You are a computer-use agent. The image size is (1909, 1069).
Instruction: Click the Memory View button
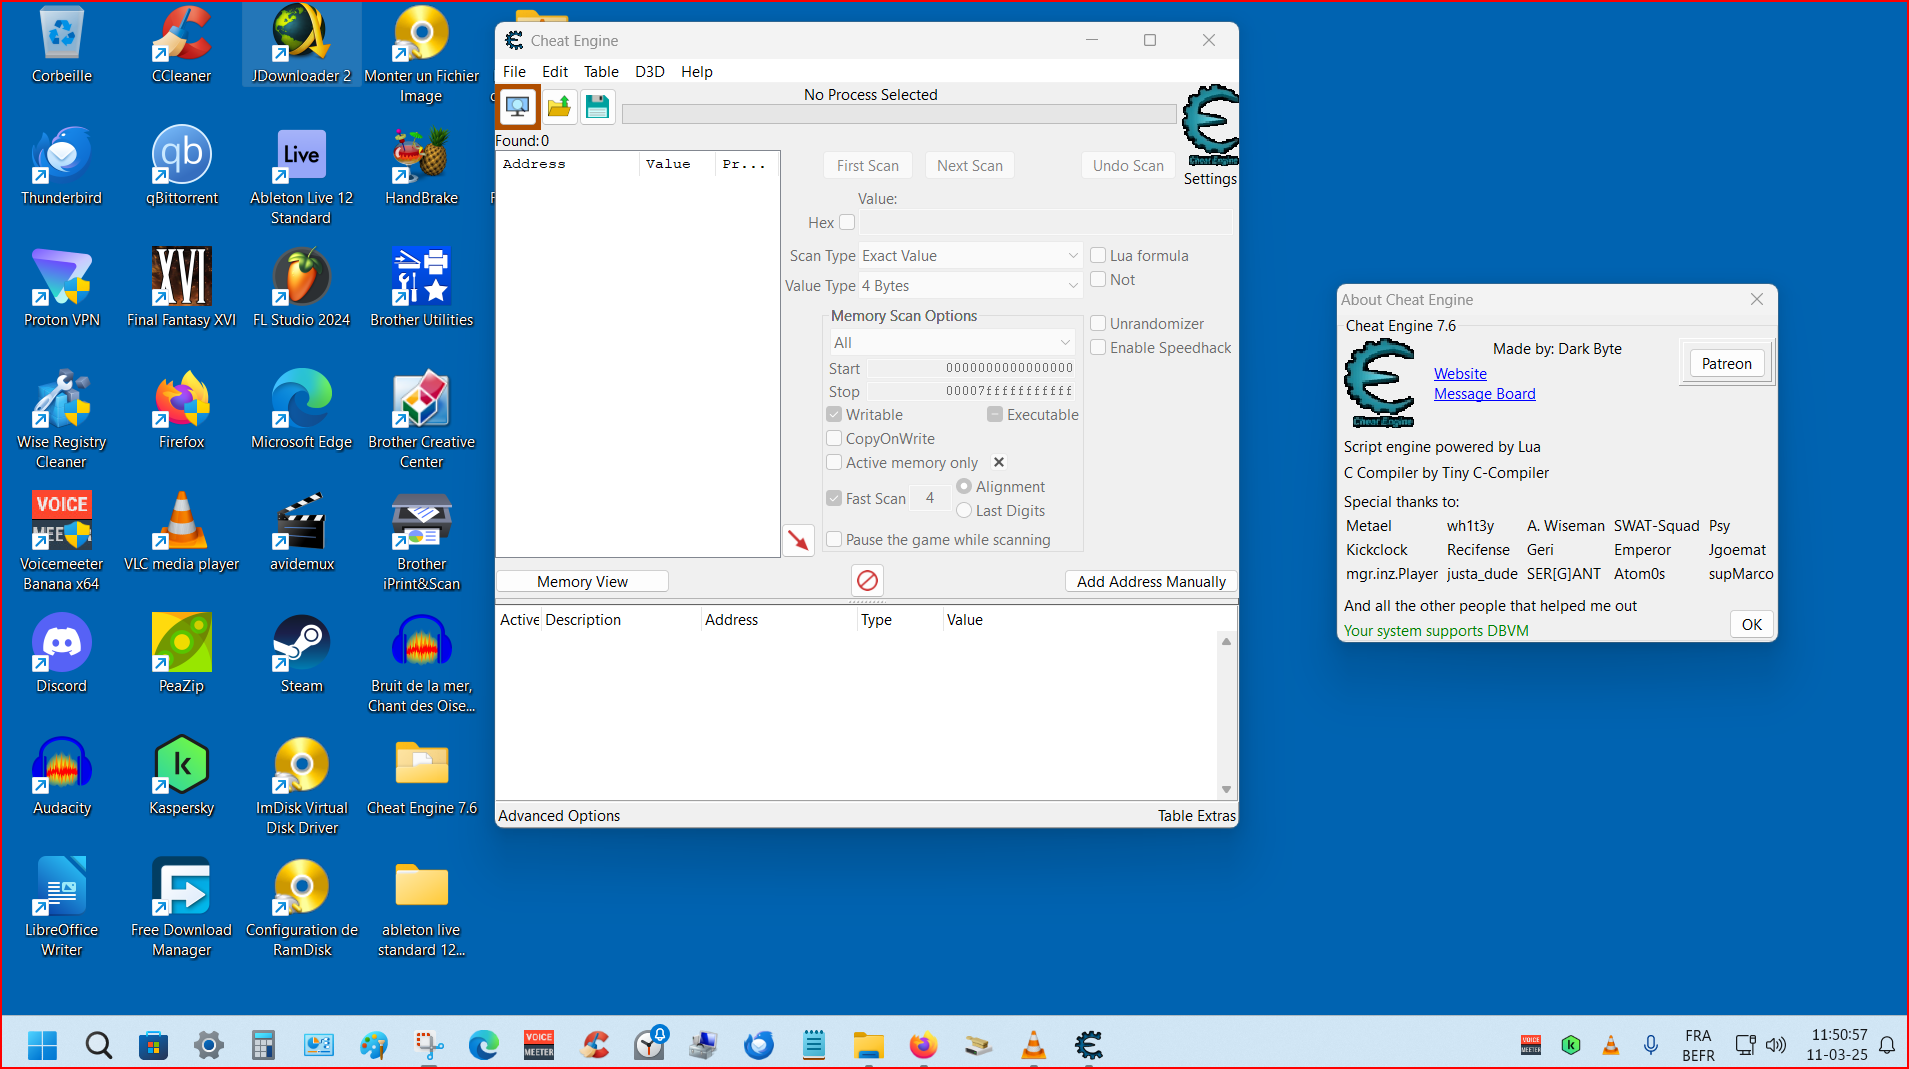pyautogui.click(x=582, y=581)
